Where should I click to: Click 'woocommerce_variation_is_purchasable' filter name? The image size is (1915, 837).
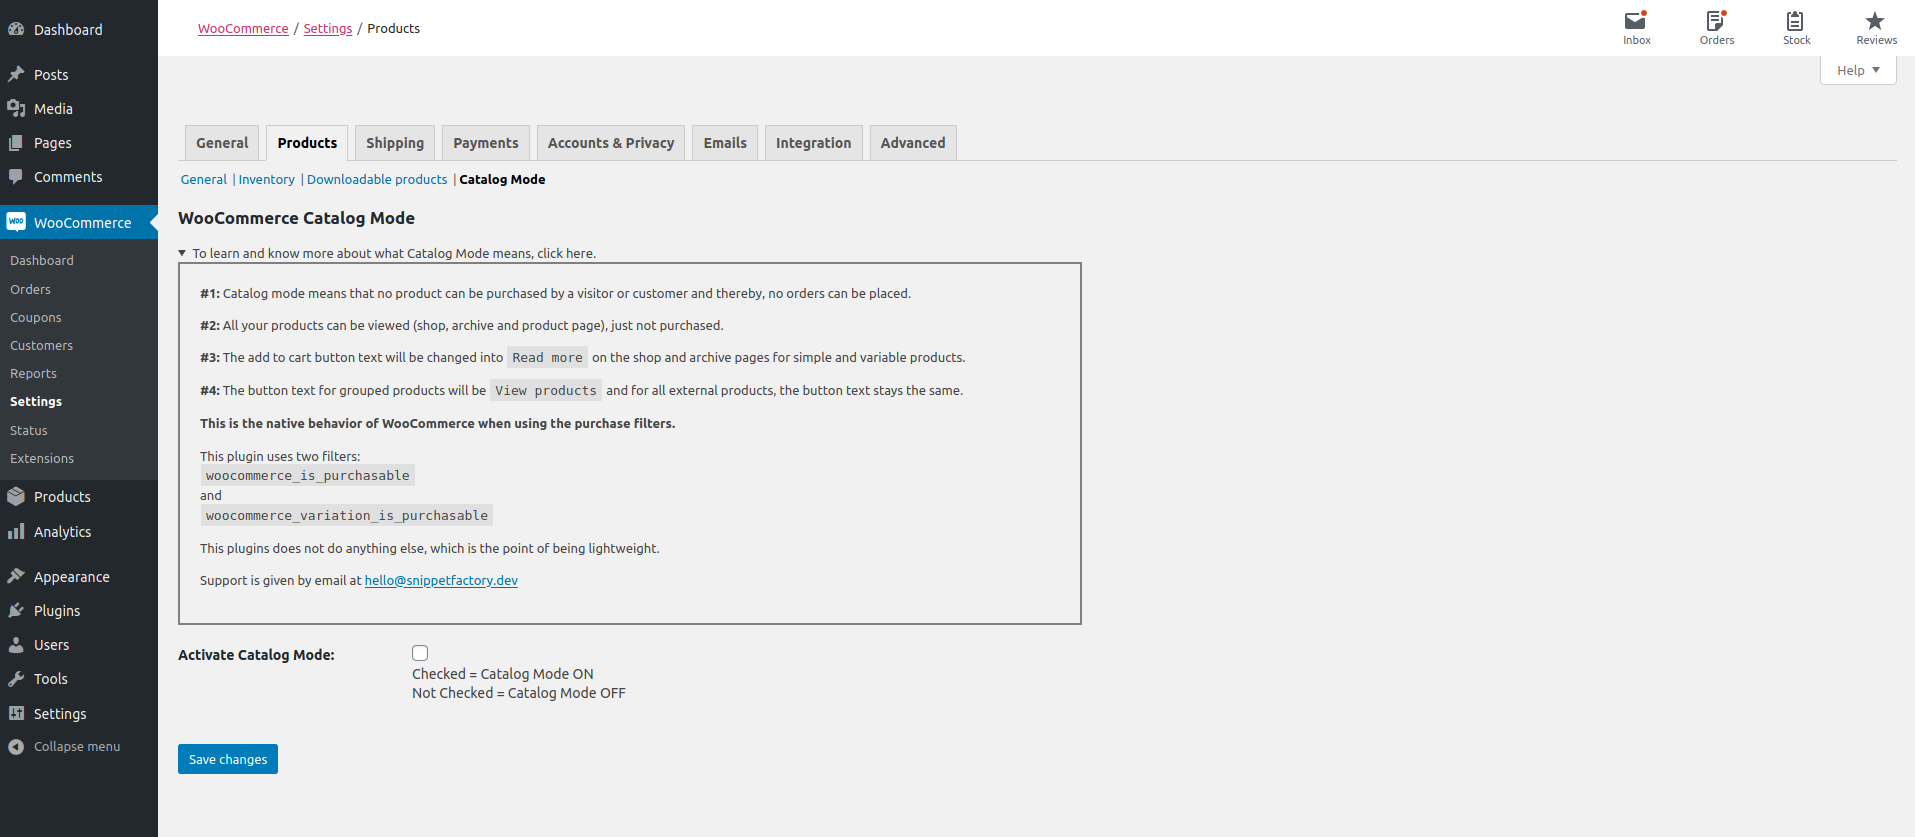(347, 516)
